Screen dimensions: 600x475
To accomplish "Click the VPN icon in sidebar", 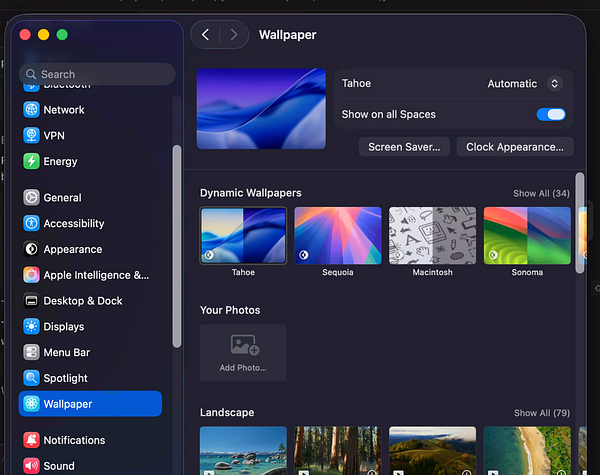I will pyautogui.click(x=31, y=135).
